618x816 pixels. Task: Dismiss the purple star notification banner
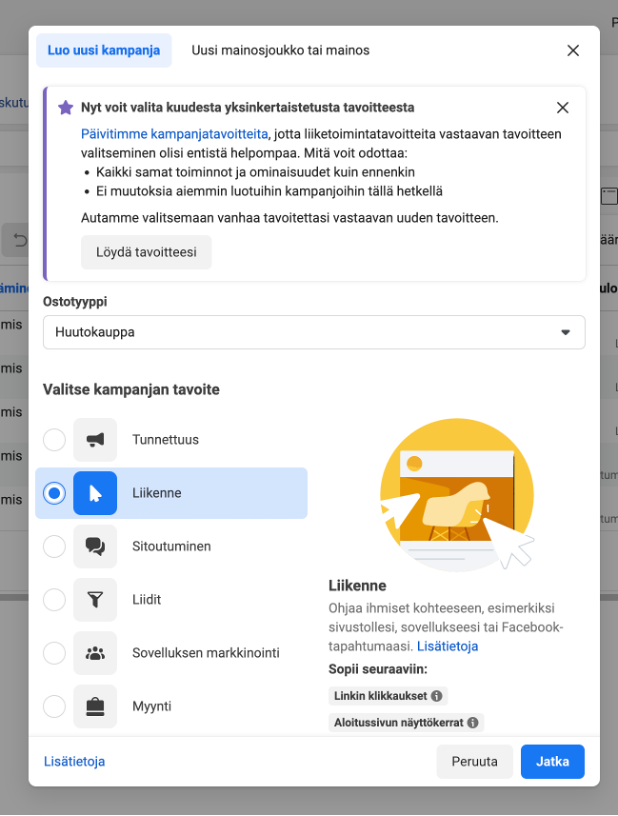pyautogui.click(x=563, y=108)
